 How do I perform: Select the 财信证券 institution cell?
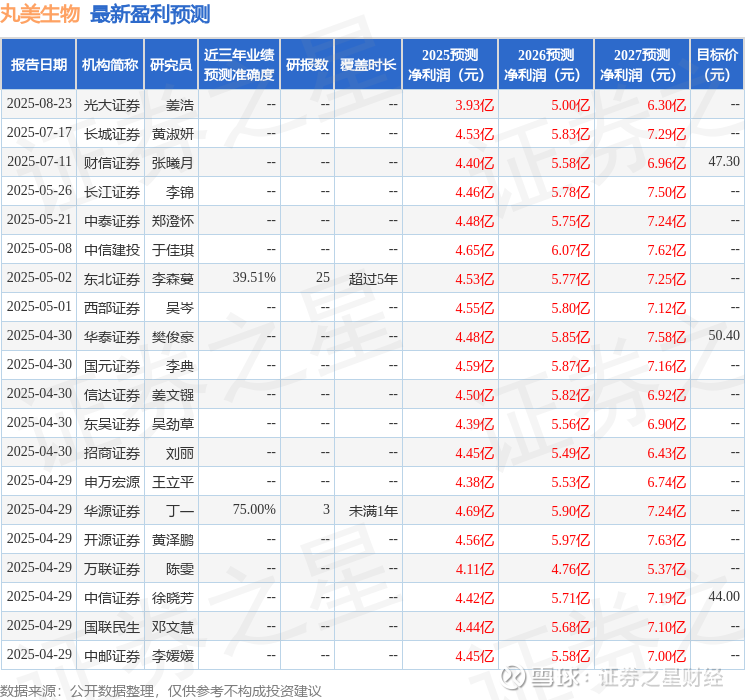pos(112,163)
